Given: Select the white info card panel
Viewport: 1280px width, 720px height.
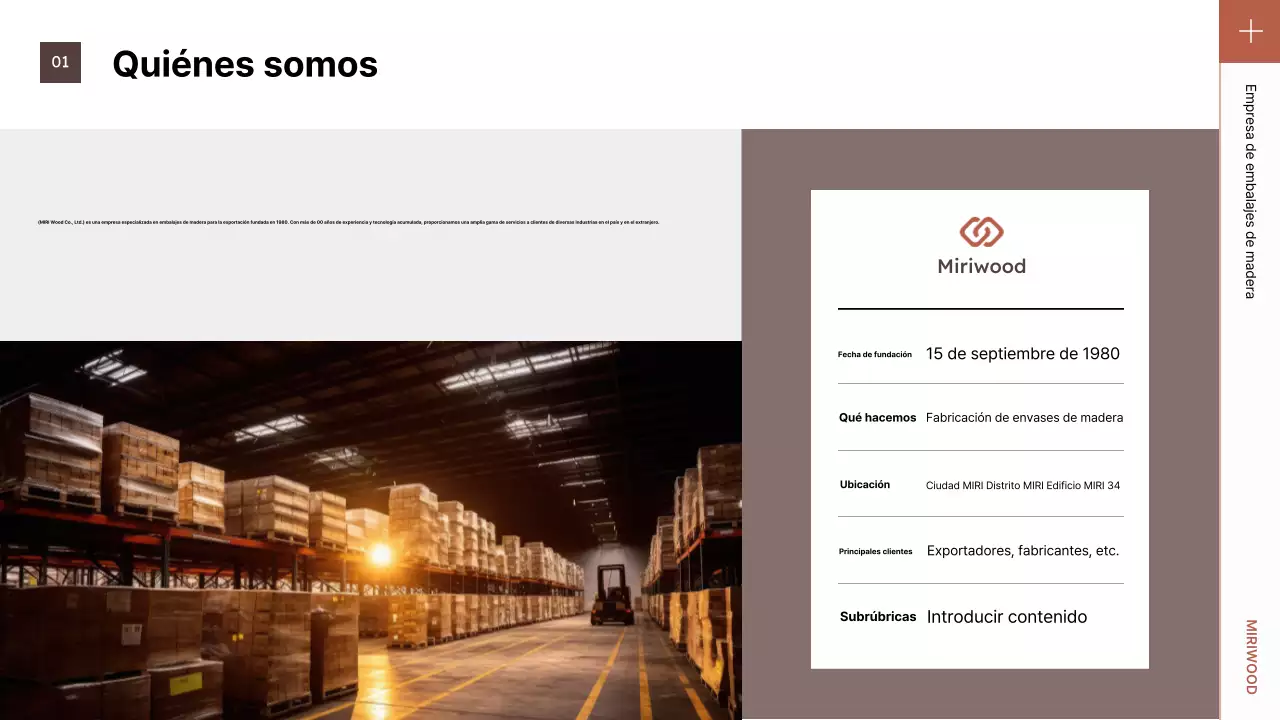Looking at the screenshot, I should (980, 428).
